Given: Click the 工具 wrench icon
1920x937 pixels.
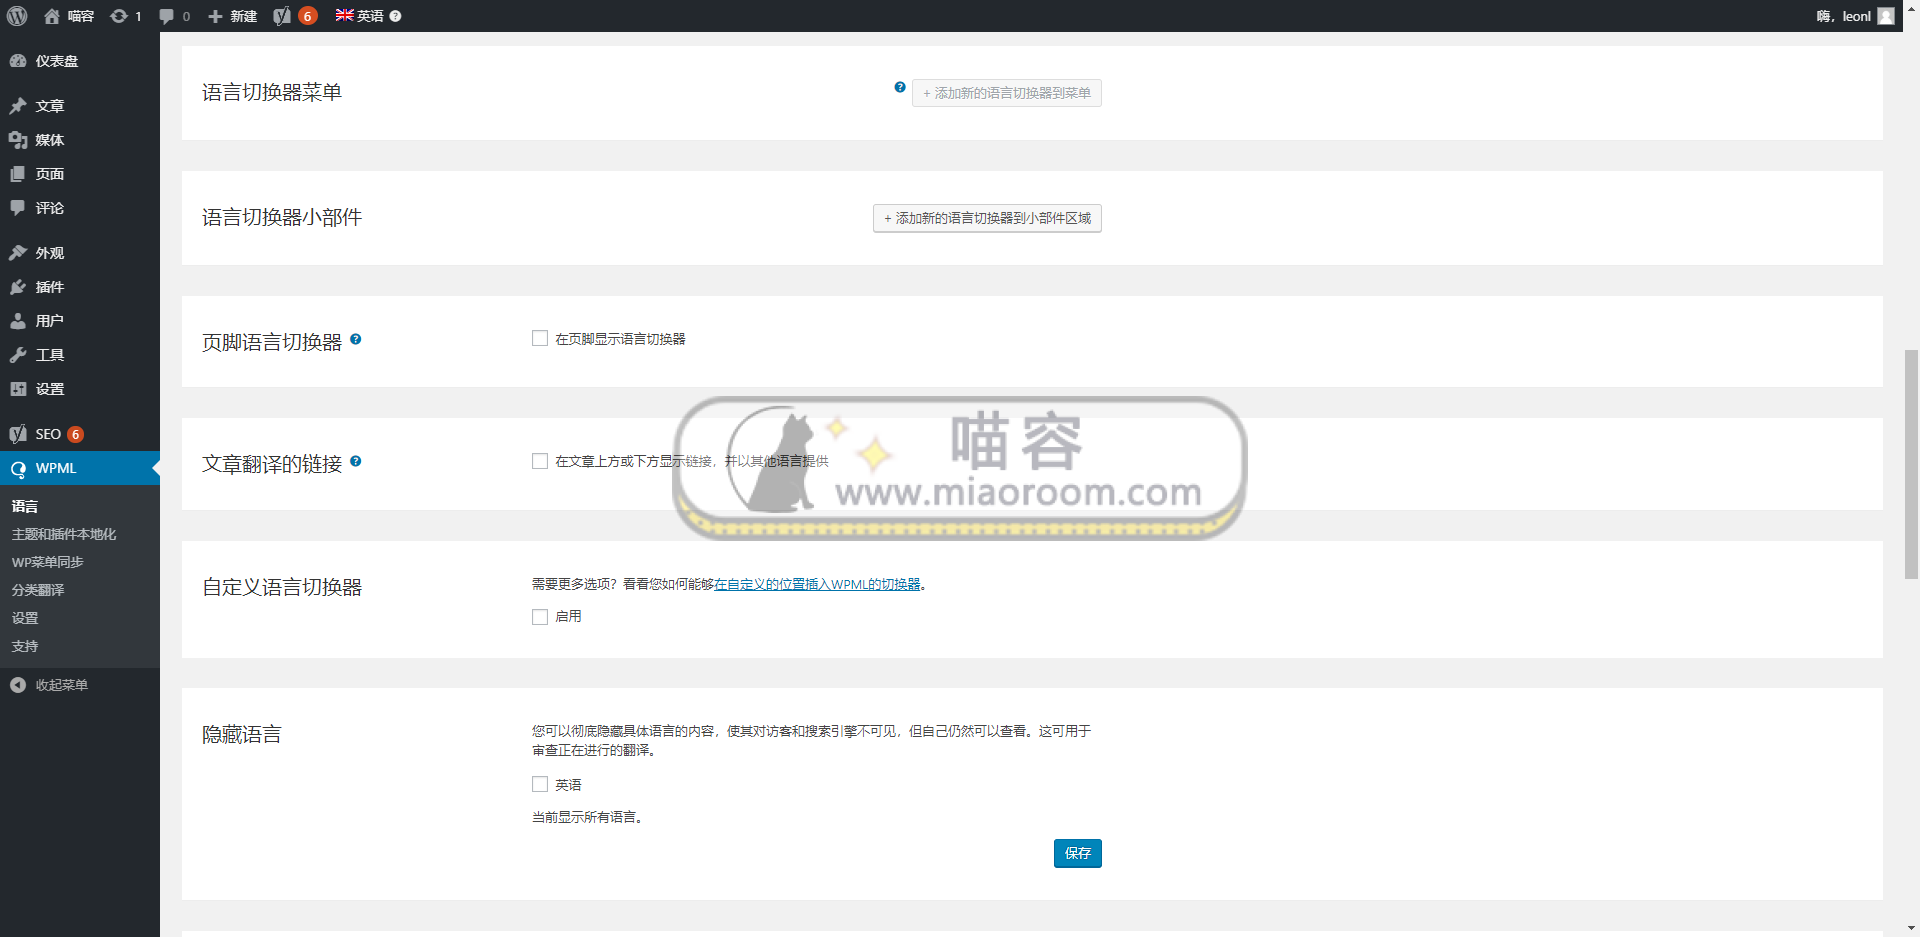Looking at the screenshot, I should (x=18, y=355).
